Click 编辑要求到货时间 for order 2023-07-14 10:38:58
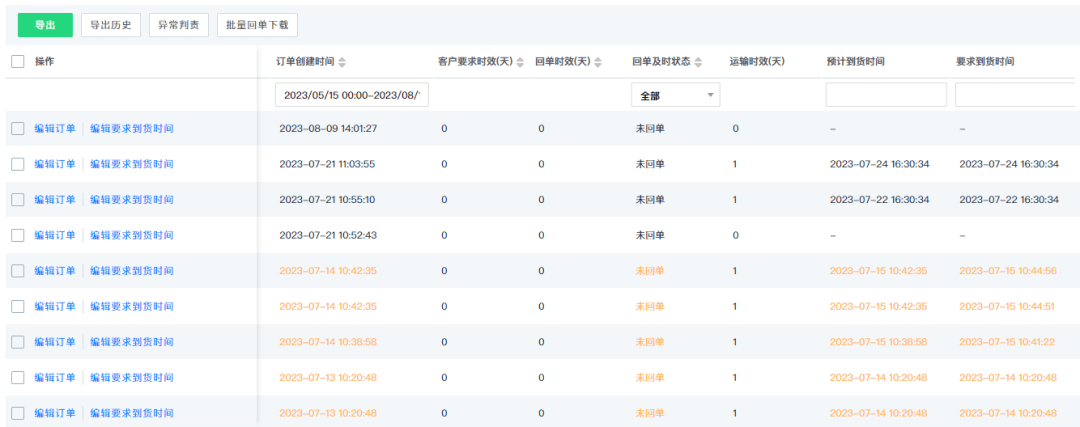 click(x=132, y=342)
